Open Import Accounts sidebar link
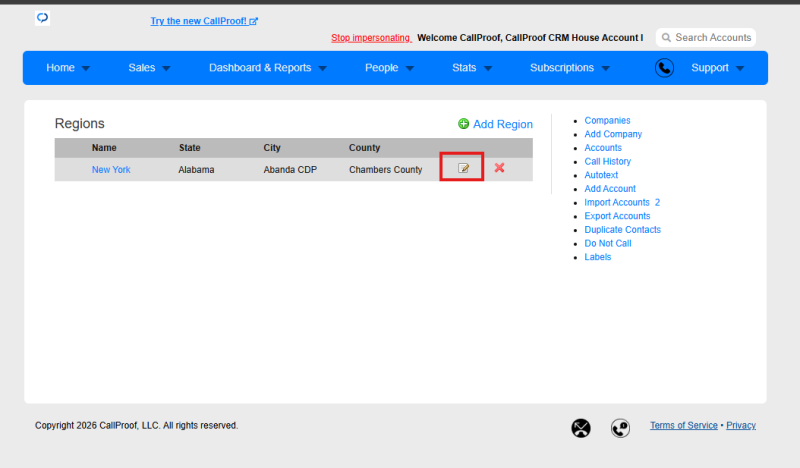The width and height of the screenshot is (800, 468). 617,203
